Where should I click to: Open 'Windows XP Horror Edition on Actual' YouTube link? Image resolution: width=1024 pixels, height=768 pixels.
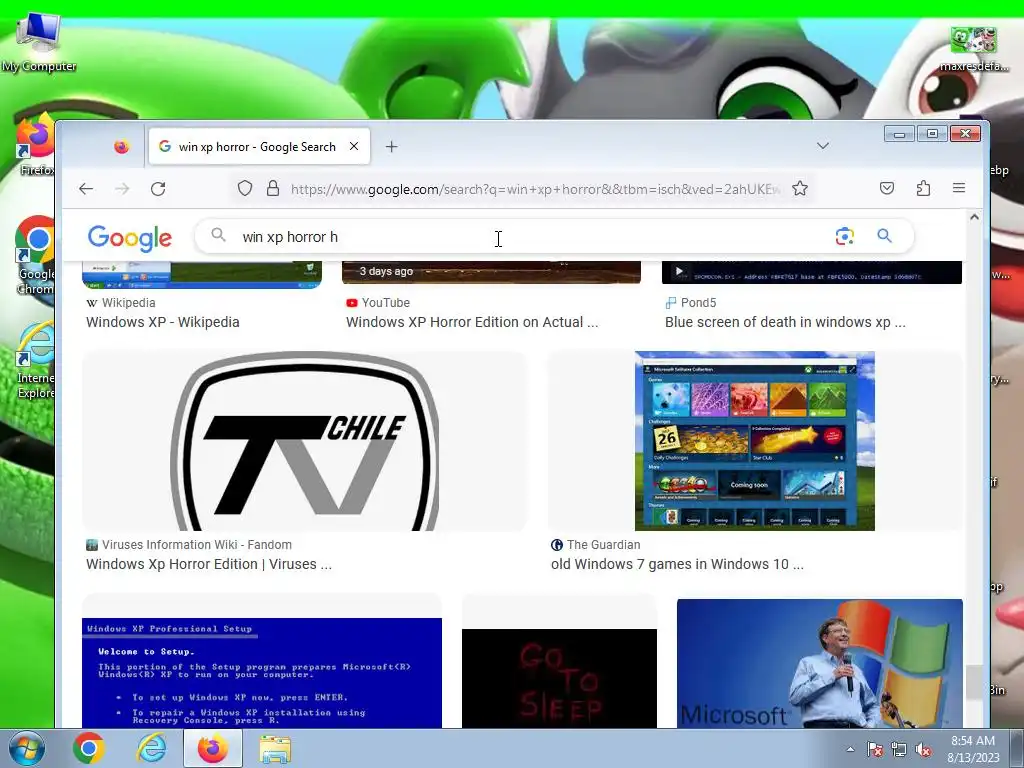[472, 322]
